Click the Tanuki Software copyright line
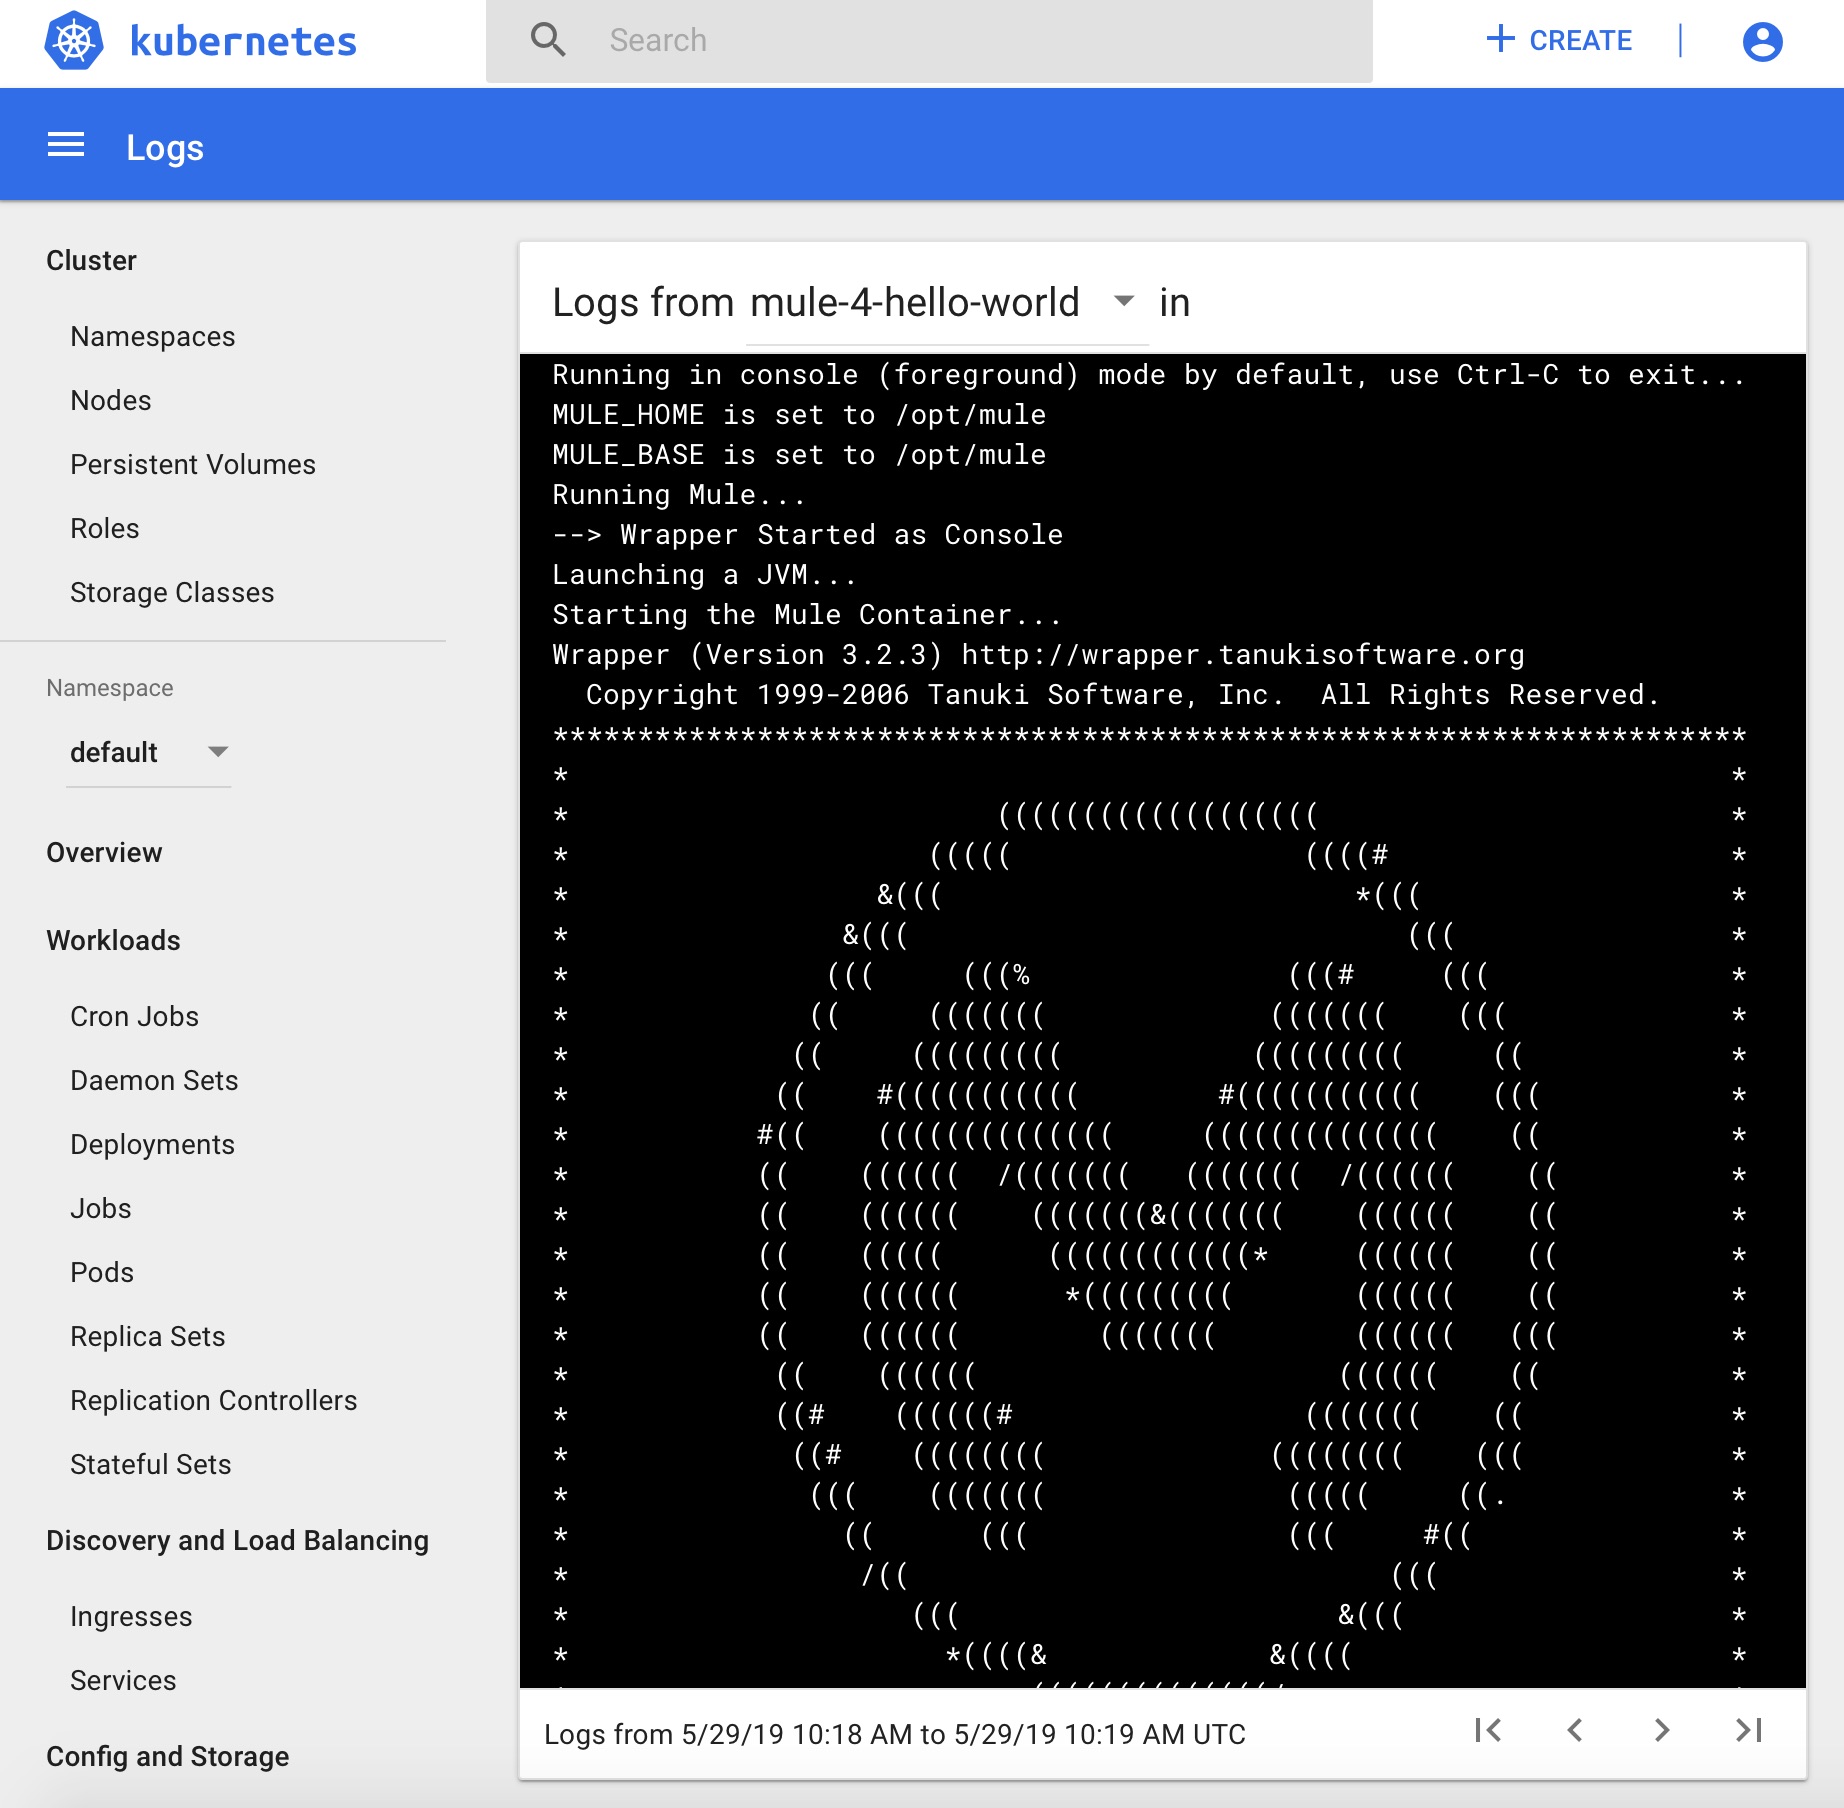The height and width of the screenshot is (1808, 1844). pos(1123,695)
